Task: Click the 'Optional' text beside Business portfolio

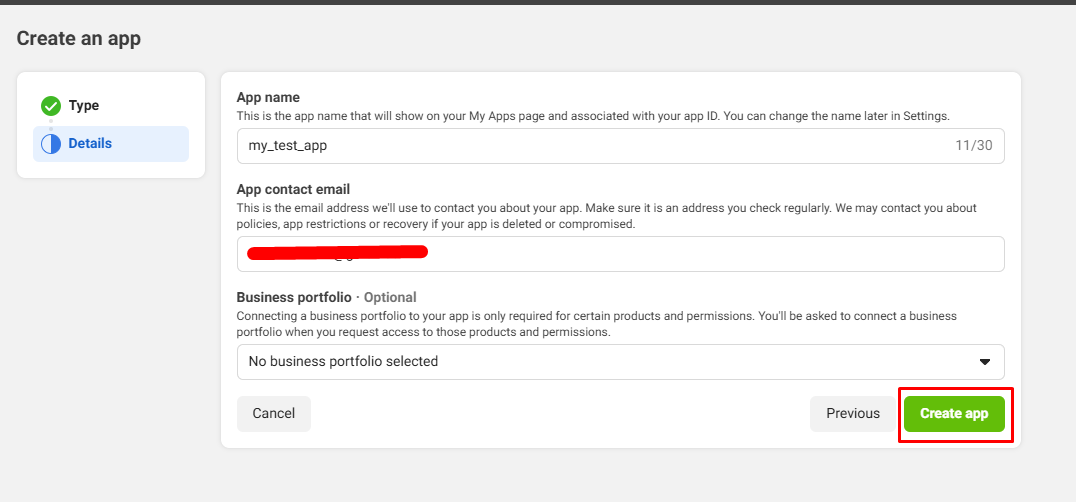Action: click(390, 297)
